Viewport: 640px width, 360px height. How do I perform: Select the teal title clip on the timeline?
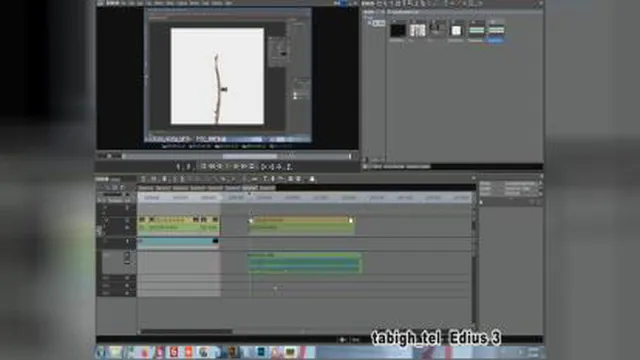178,242
